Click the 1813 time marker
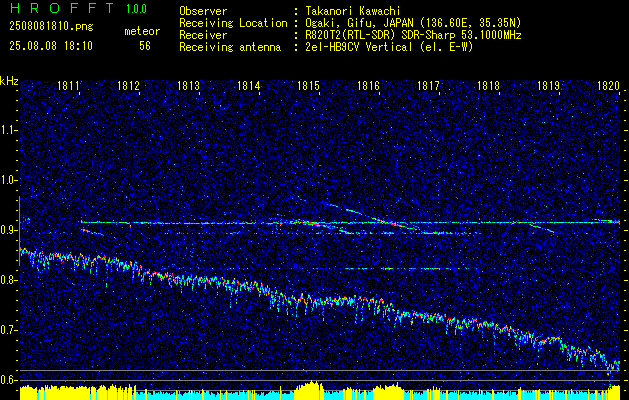This screenshot has height=400, width=629. 188,85
